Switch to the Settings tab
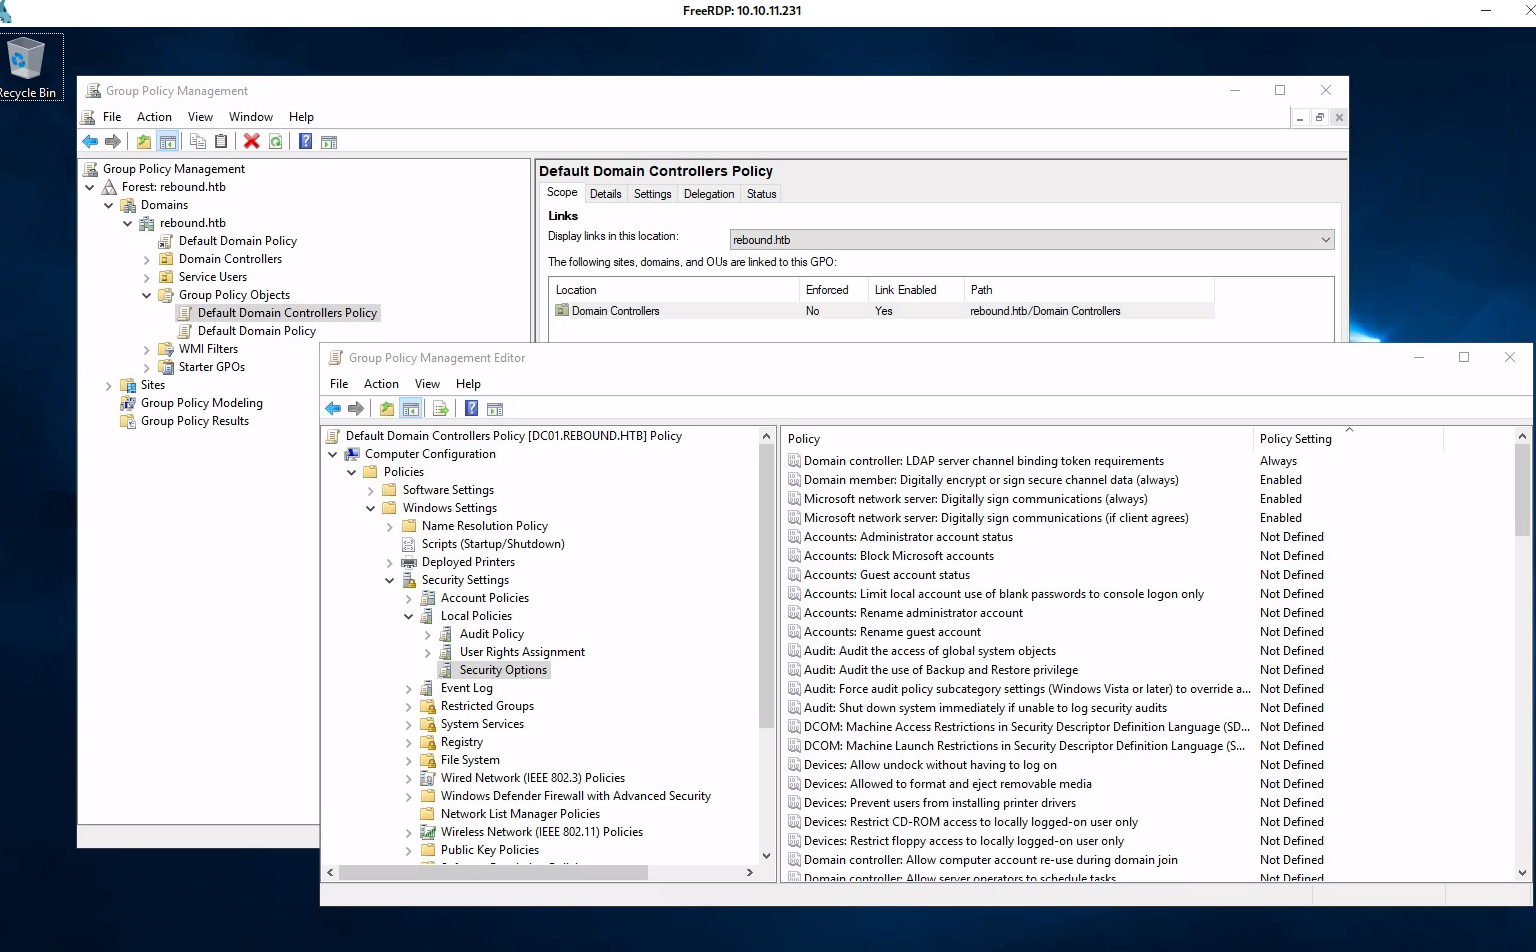Screen dimensions: 1536x952 tap(652, 194)
